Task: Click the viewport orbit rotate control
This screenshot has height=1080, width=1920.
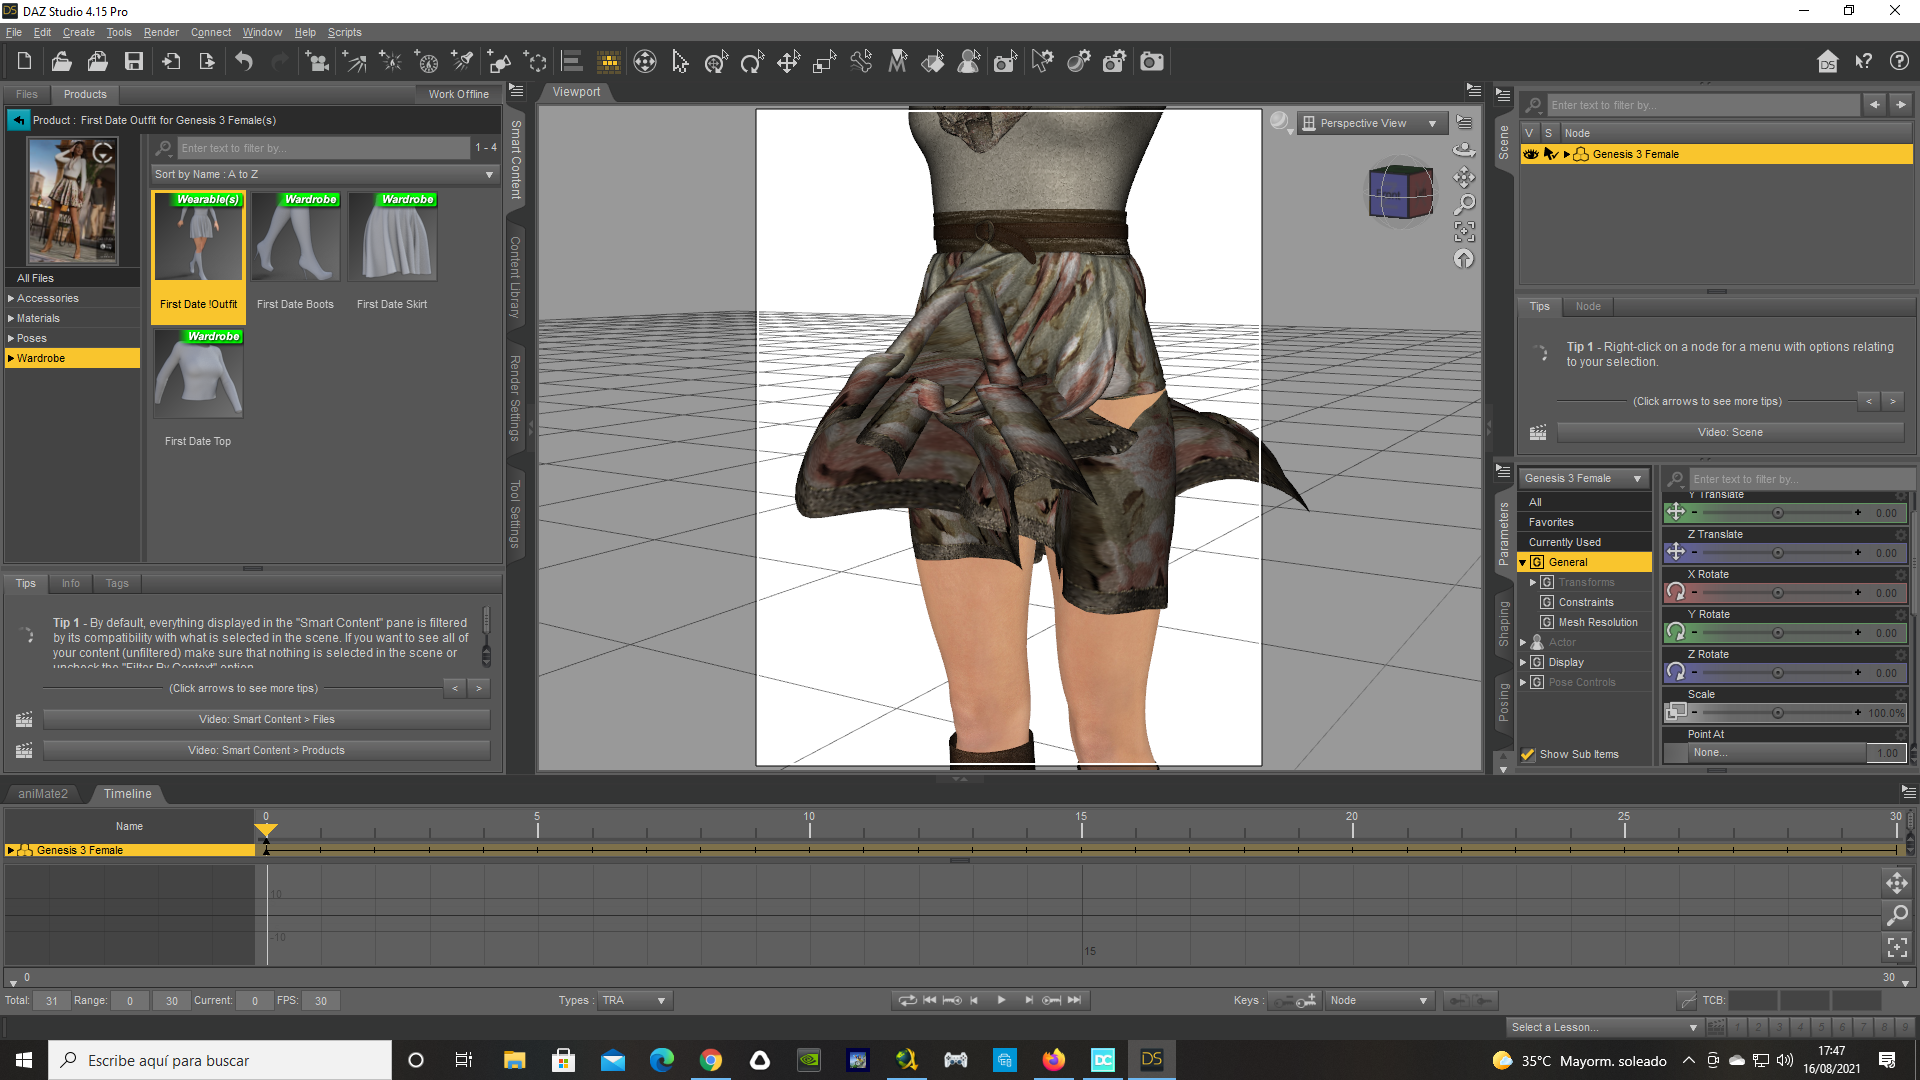Action: click(x=1464, y=150)
